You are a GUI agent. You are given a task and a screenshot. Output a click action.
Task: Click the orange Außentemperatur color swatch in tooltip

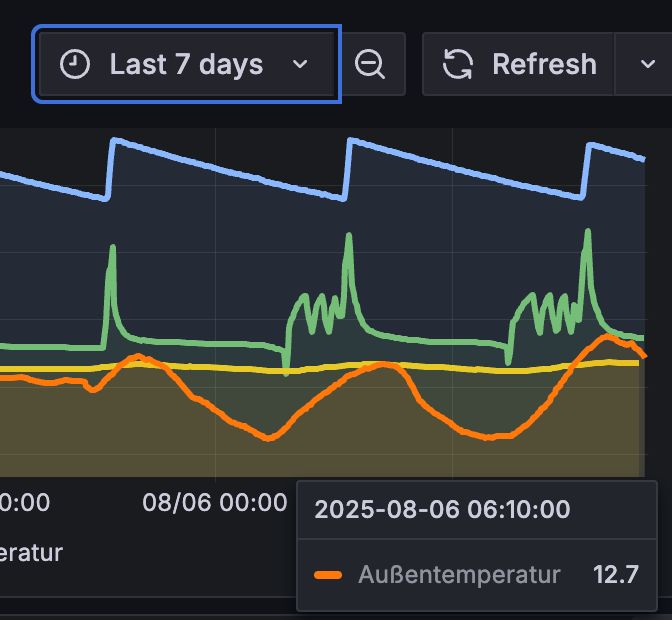(328, 575)
